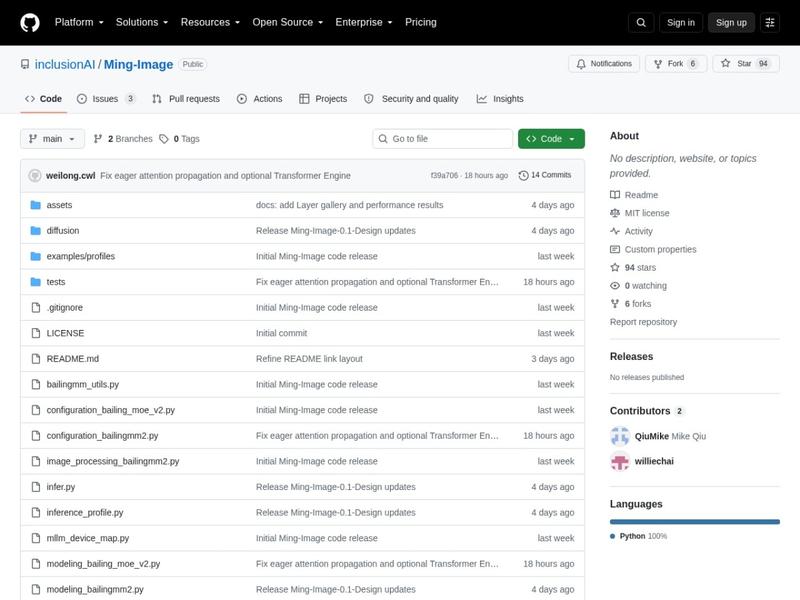This screenshot has width=800, height=600.
Task: Click Sign in button
Action: 681,22
